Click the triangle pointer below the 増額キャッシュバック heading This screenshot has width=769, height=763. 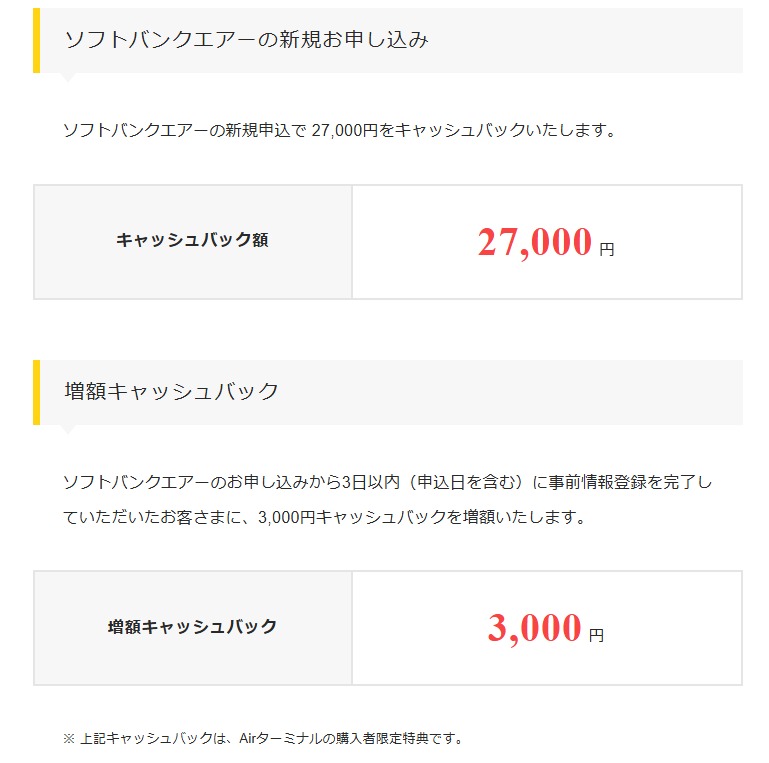[68, 429]
